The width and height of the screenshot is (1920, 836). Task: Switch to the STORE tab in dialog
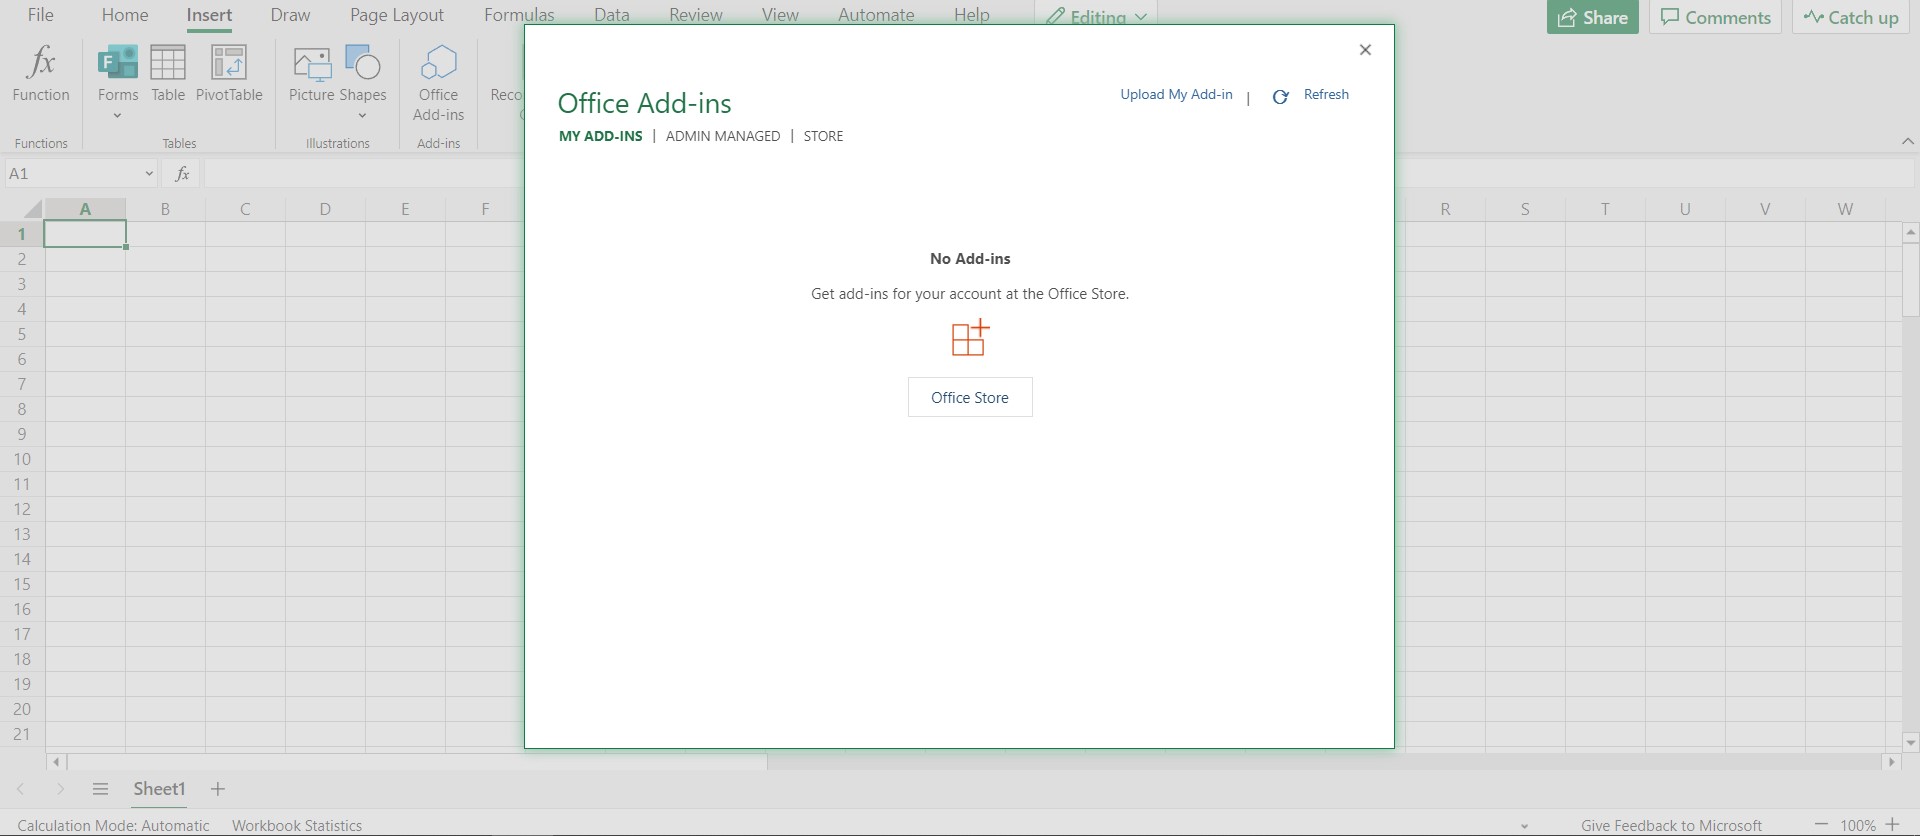coord(823,136)
